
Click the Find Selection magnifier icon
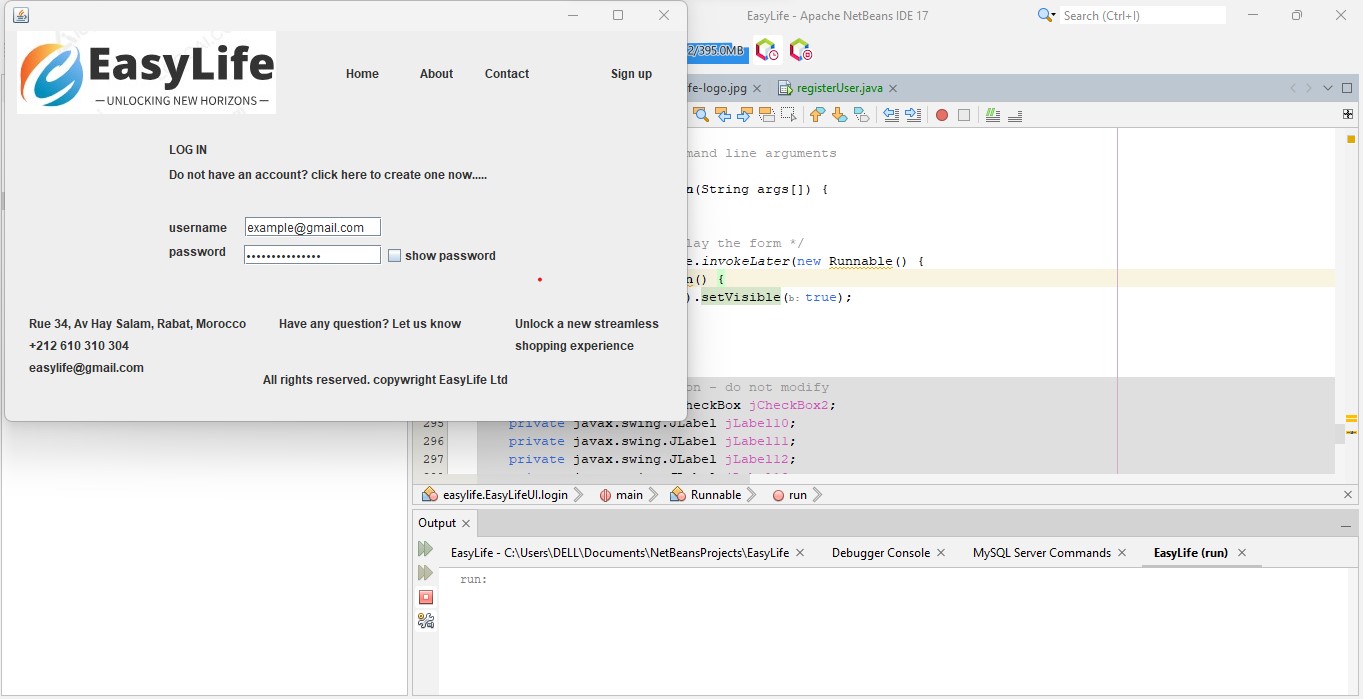700,115
